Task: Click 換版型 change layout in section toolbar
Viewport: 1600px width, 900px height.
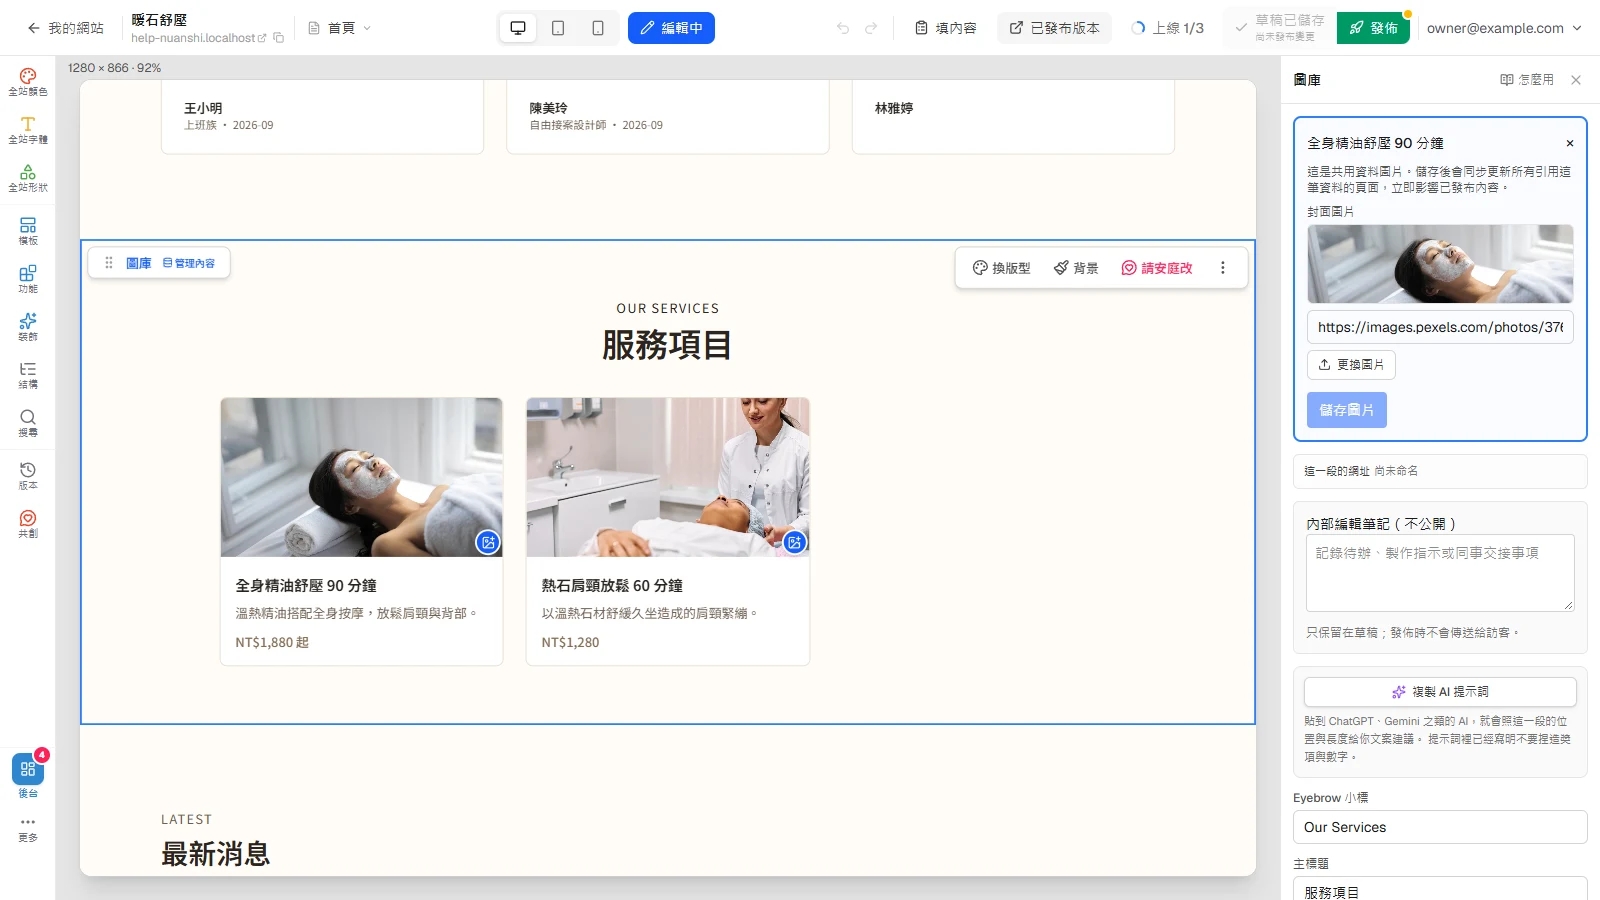Action: pyautogui.click(x=1002, y=268)
